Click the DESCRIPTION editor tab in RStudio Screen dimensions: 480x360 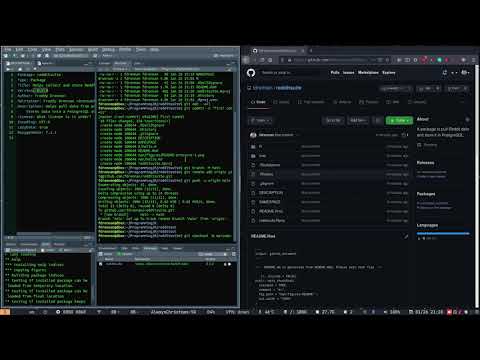point(19,63)
